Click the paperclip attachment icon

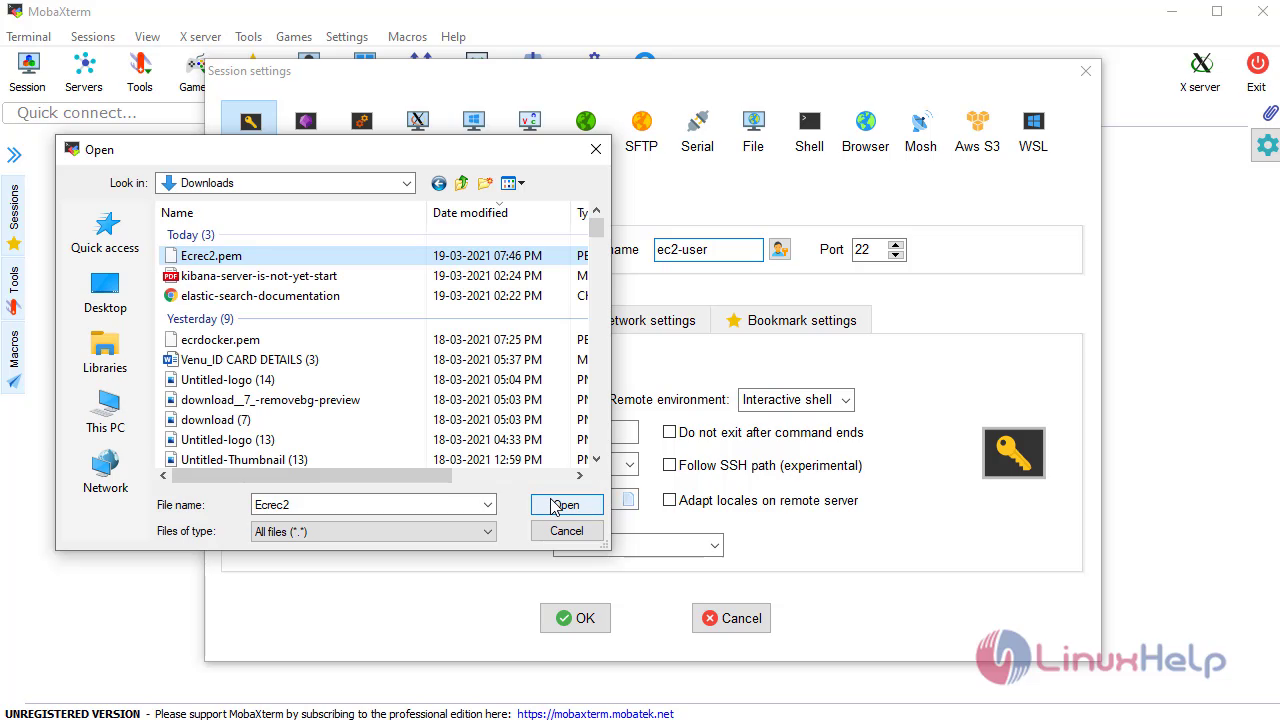point(1270,113)
